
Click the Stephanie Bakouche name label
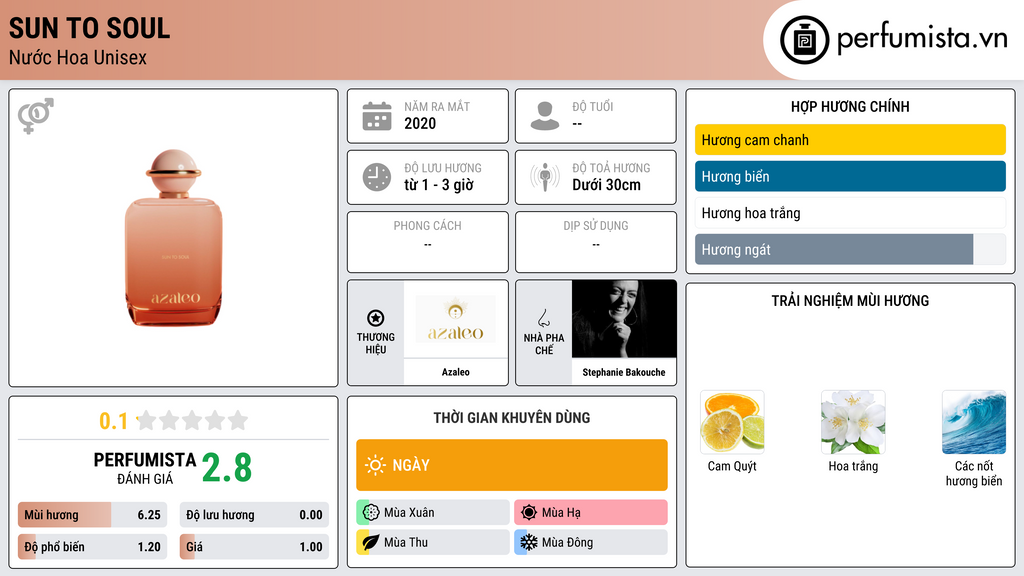coord(624,372)
